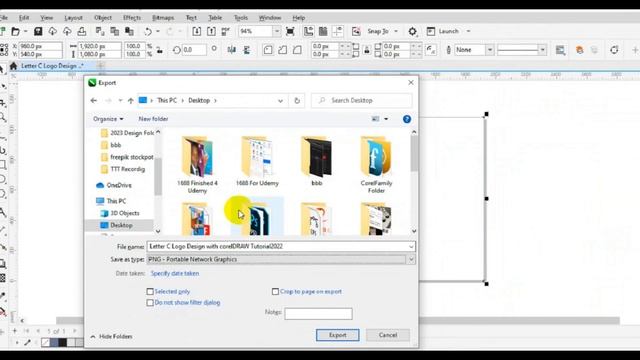This screenshot has width=640, height=360.
Task: Open Options gear icon in toolbar
Action: coord(413,31)
